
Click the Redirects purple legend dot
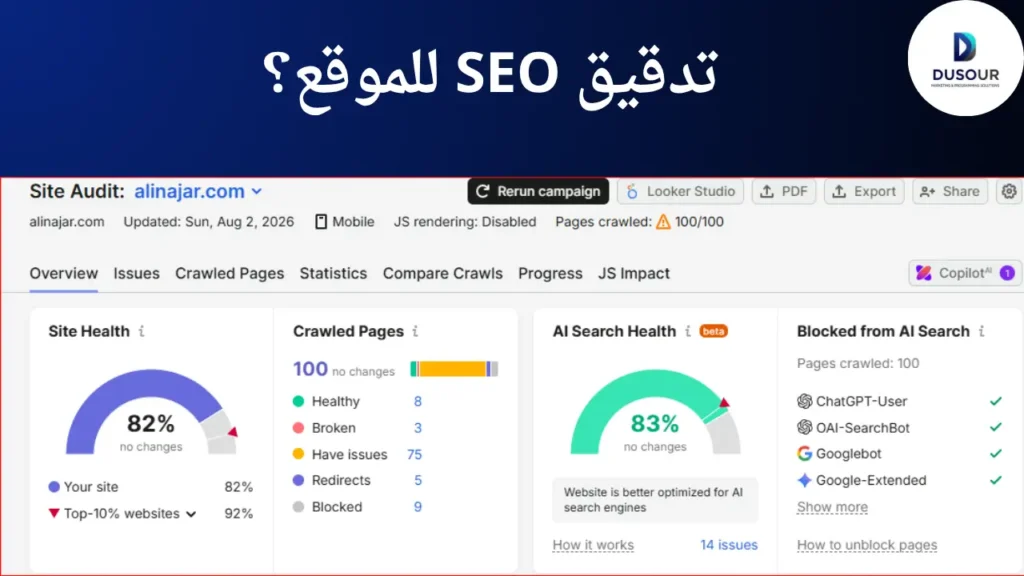[x=298, y=480]
